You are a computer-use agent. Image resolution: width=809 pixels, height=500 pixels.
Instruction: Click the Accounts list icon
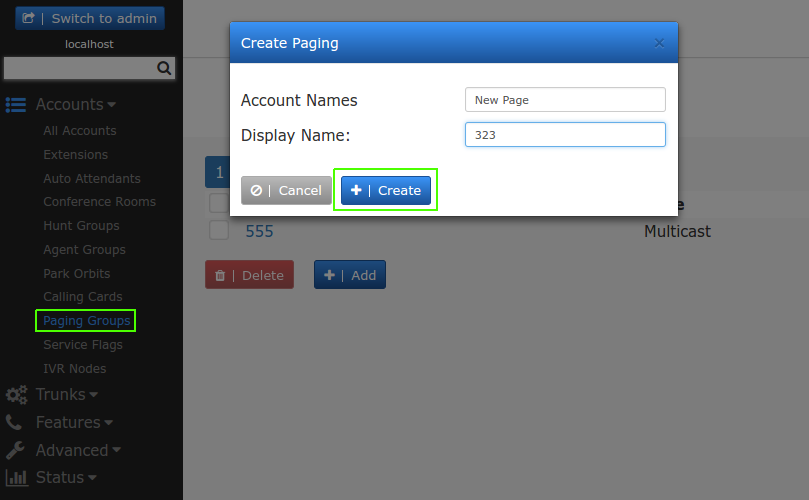[x=16, y=105]
